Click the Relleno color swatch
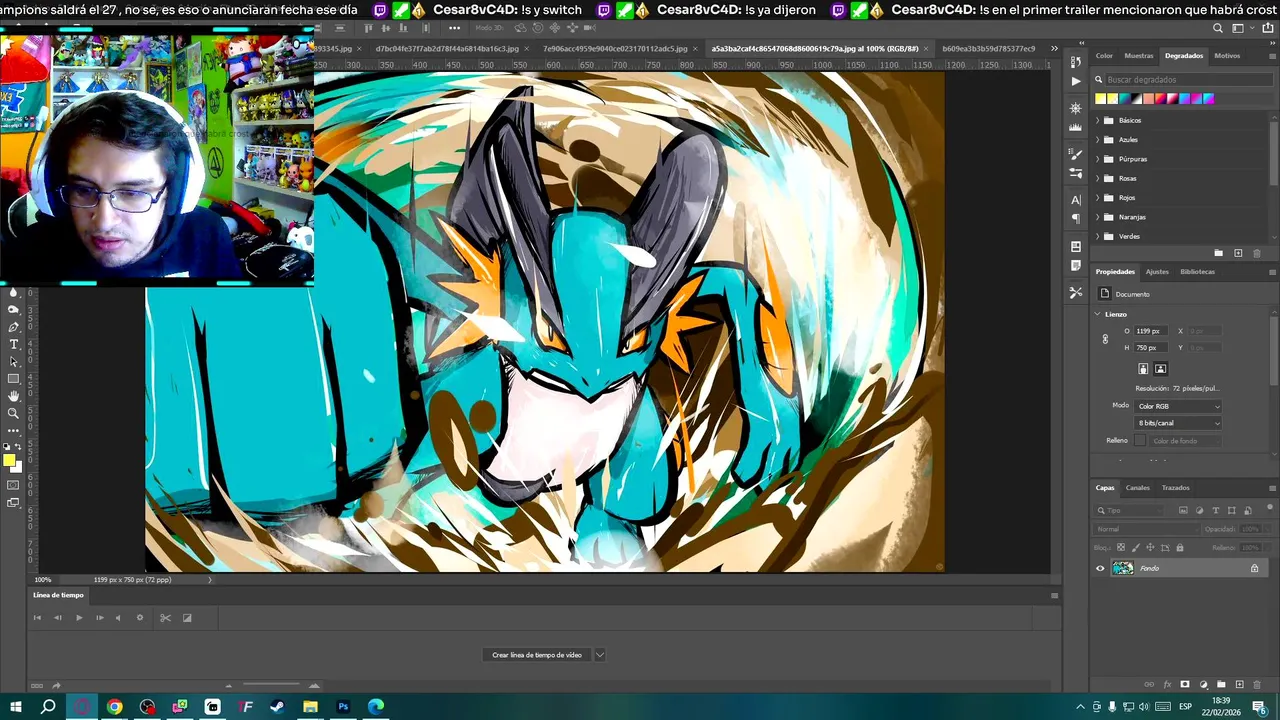This screenshot has width=1280, height=720. 1140,441
